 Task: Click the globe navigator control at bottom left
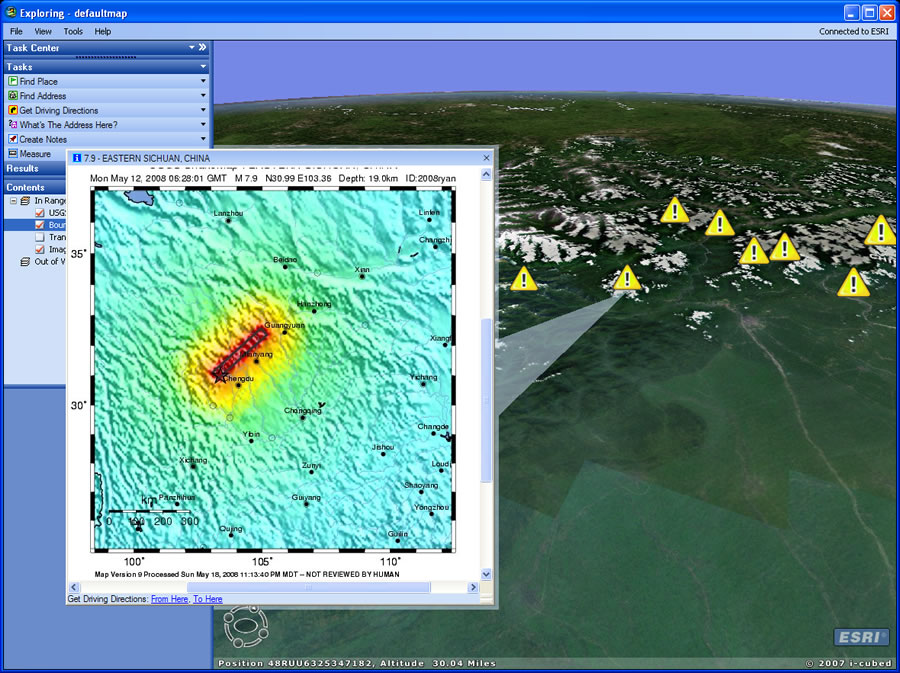point(246,626)
